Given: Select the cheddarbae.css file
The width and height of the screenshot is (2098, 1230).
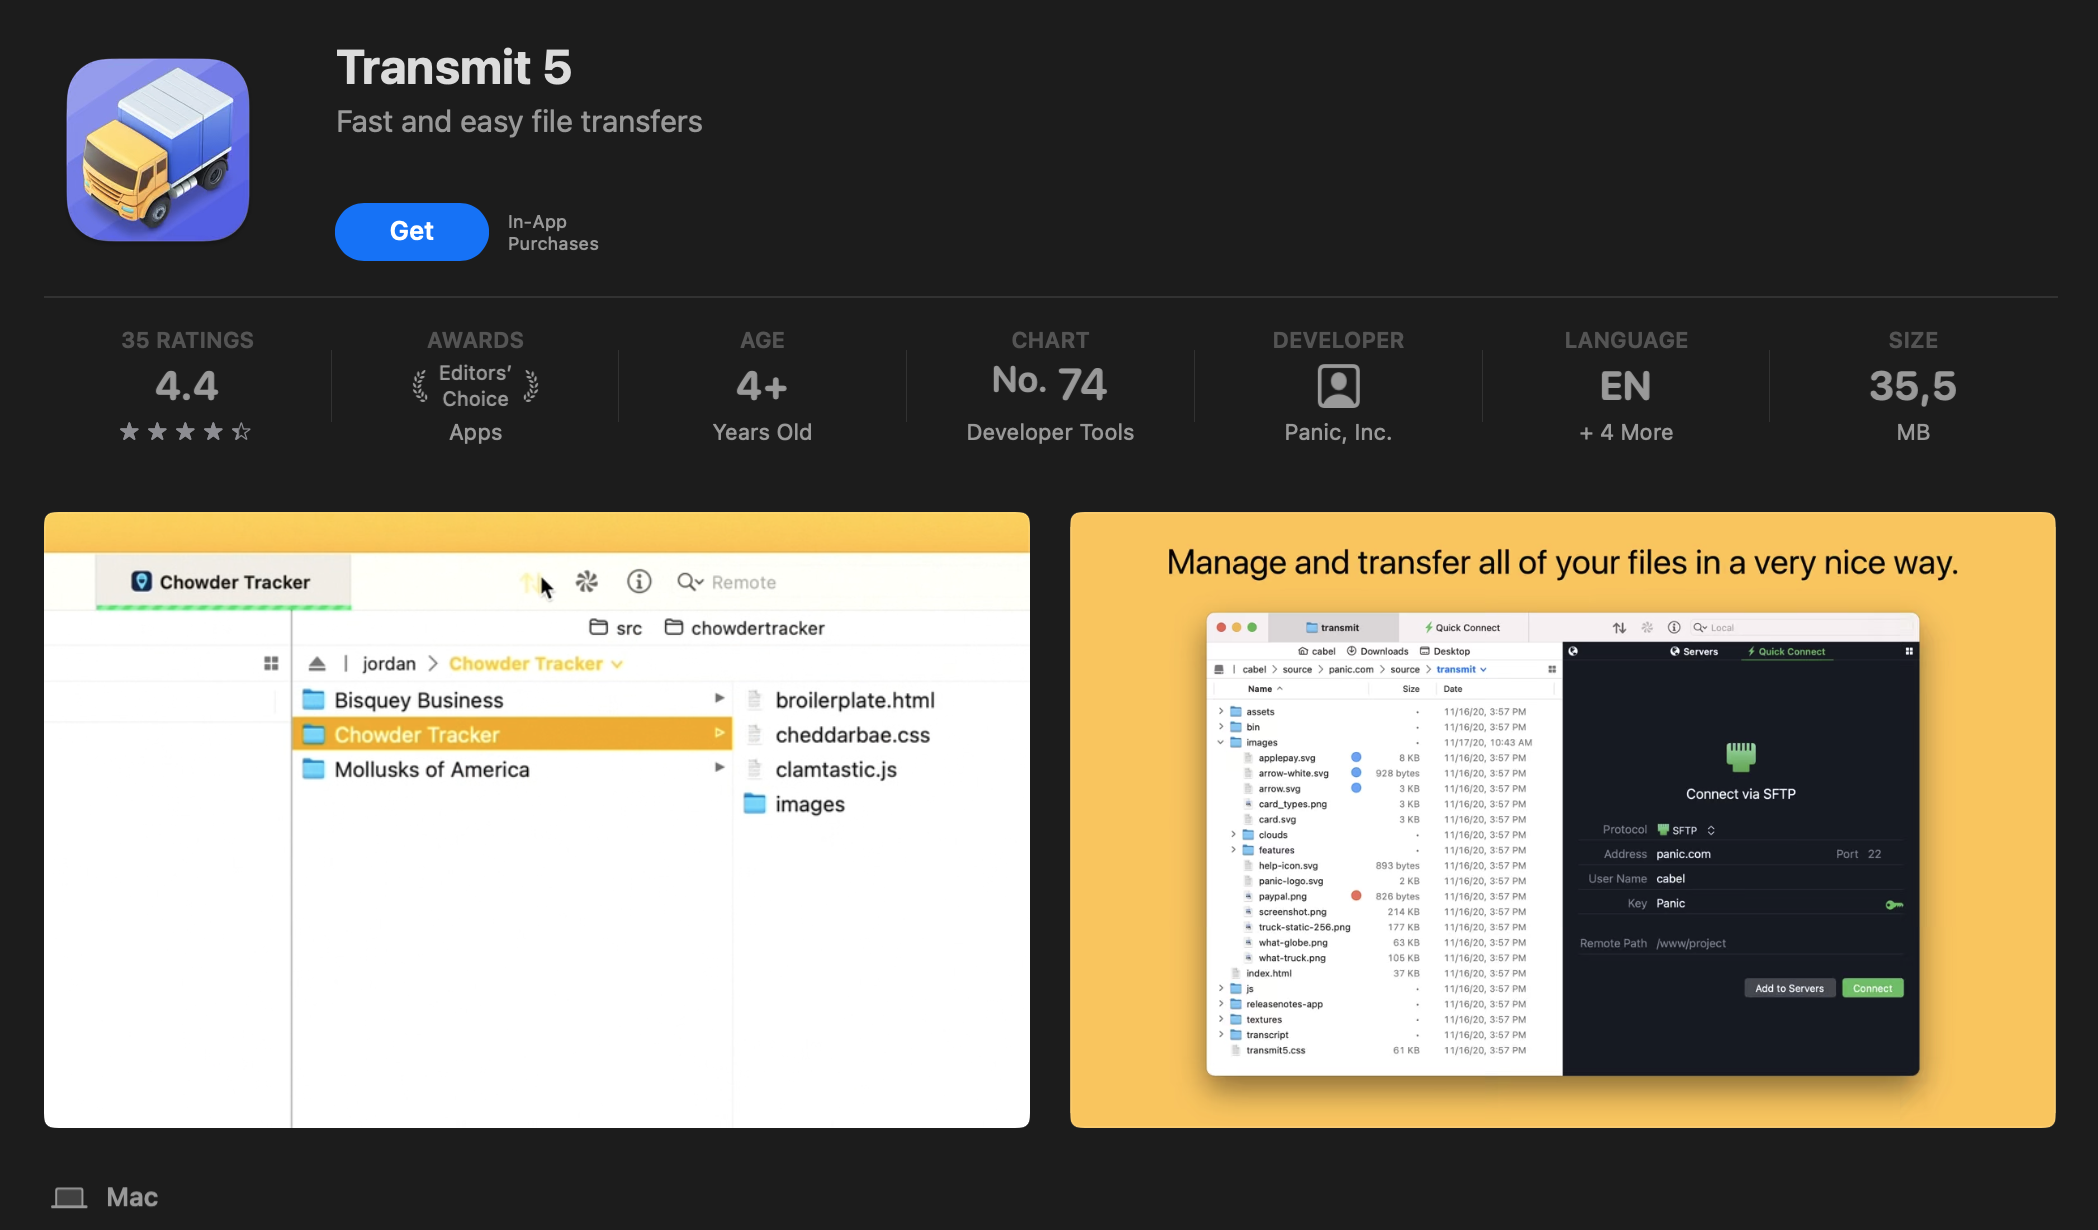Looking at the screenshot, I should (852, 735).
